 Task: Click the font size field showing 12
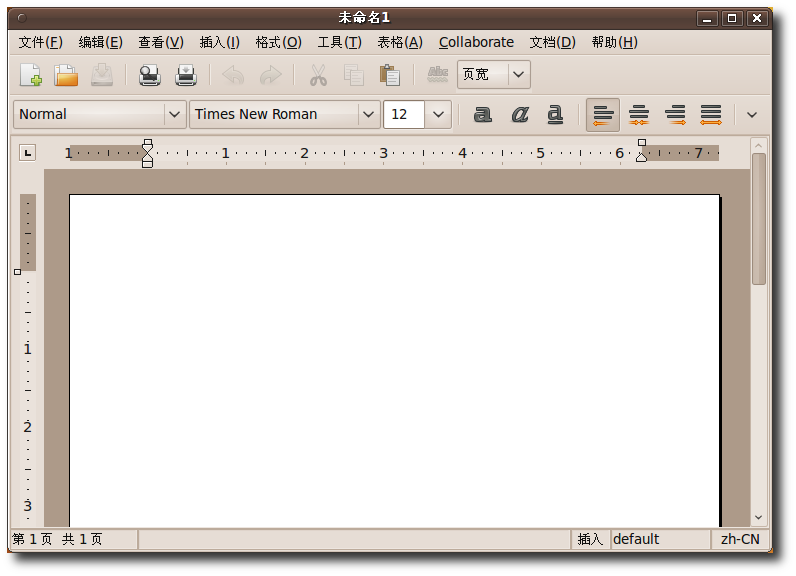[x=404, y=115]
